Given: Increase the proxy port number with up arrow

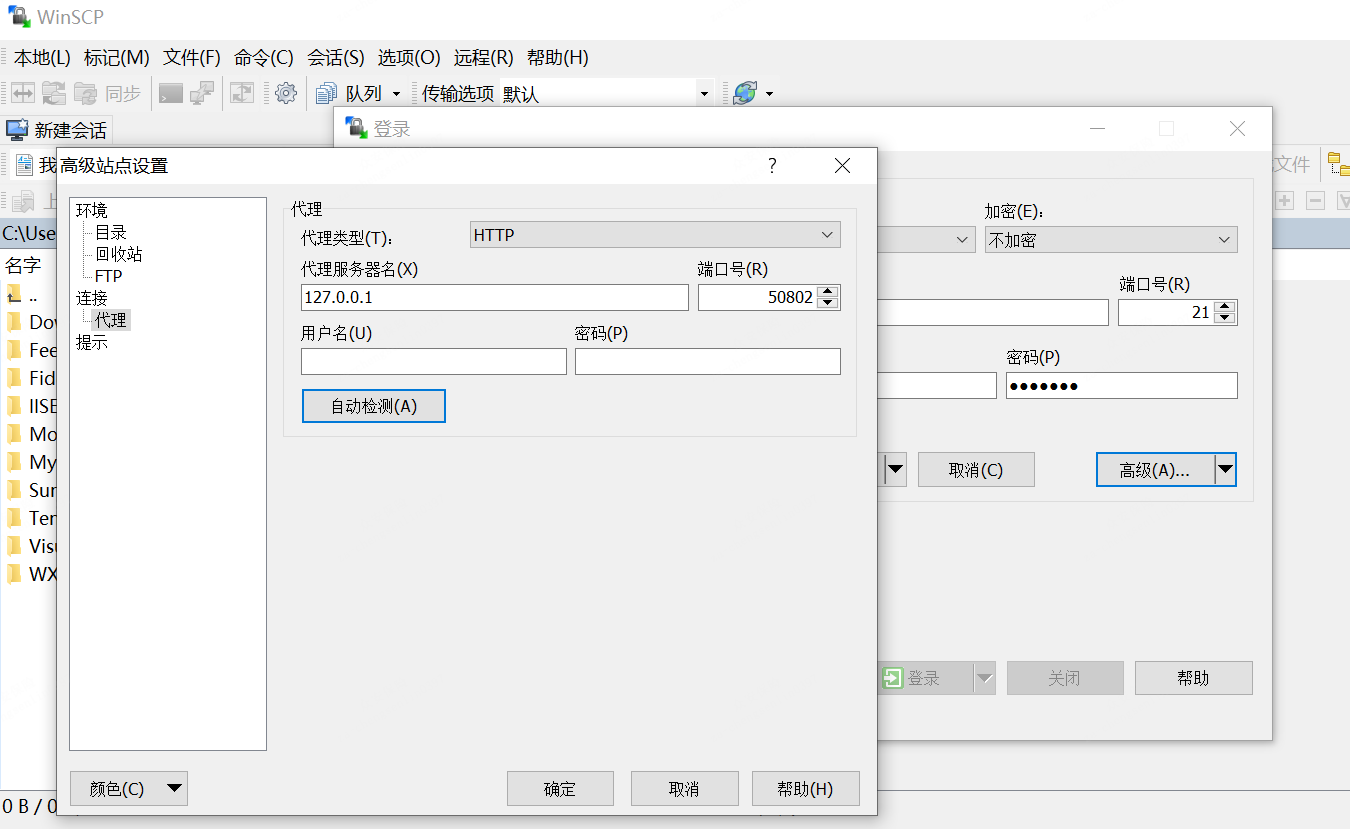Looking at the screenshot, I should tap(827, 292).
